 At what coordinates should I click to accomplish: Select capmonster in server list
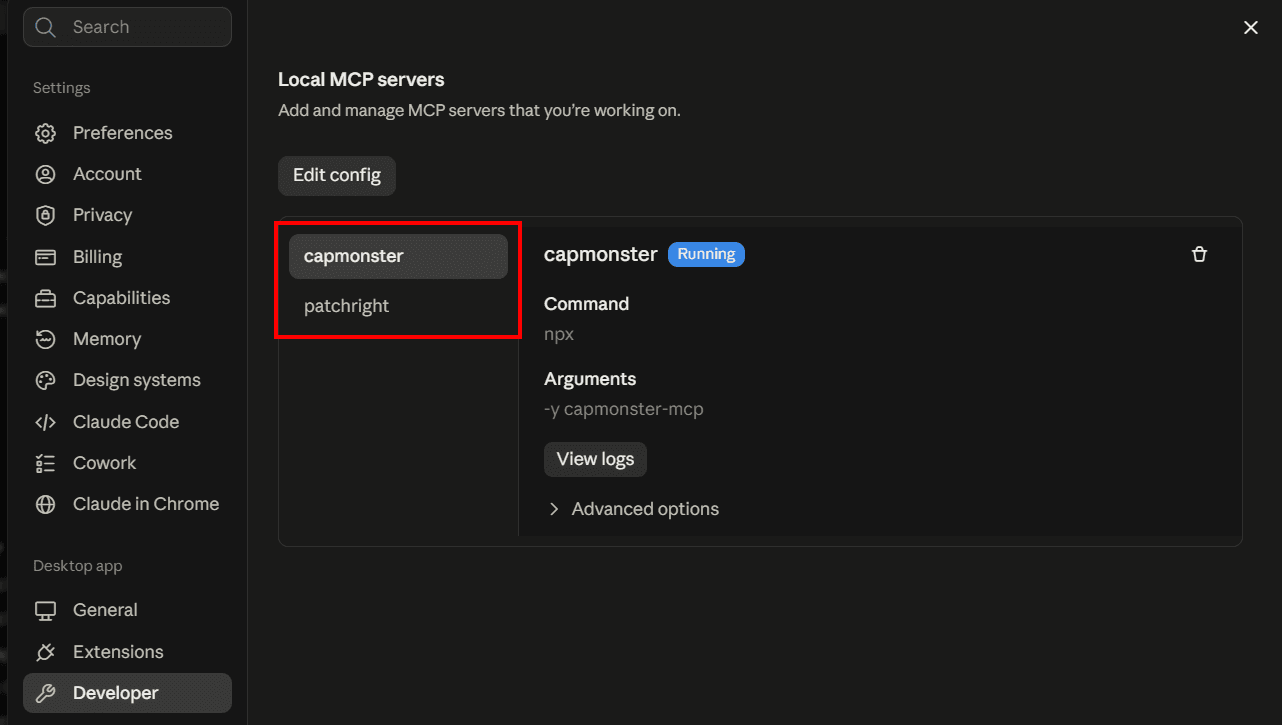pos(398,256)
